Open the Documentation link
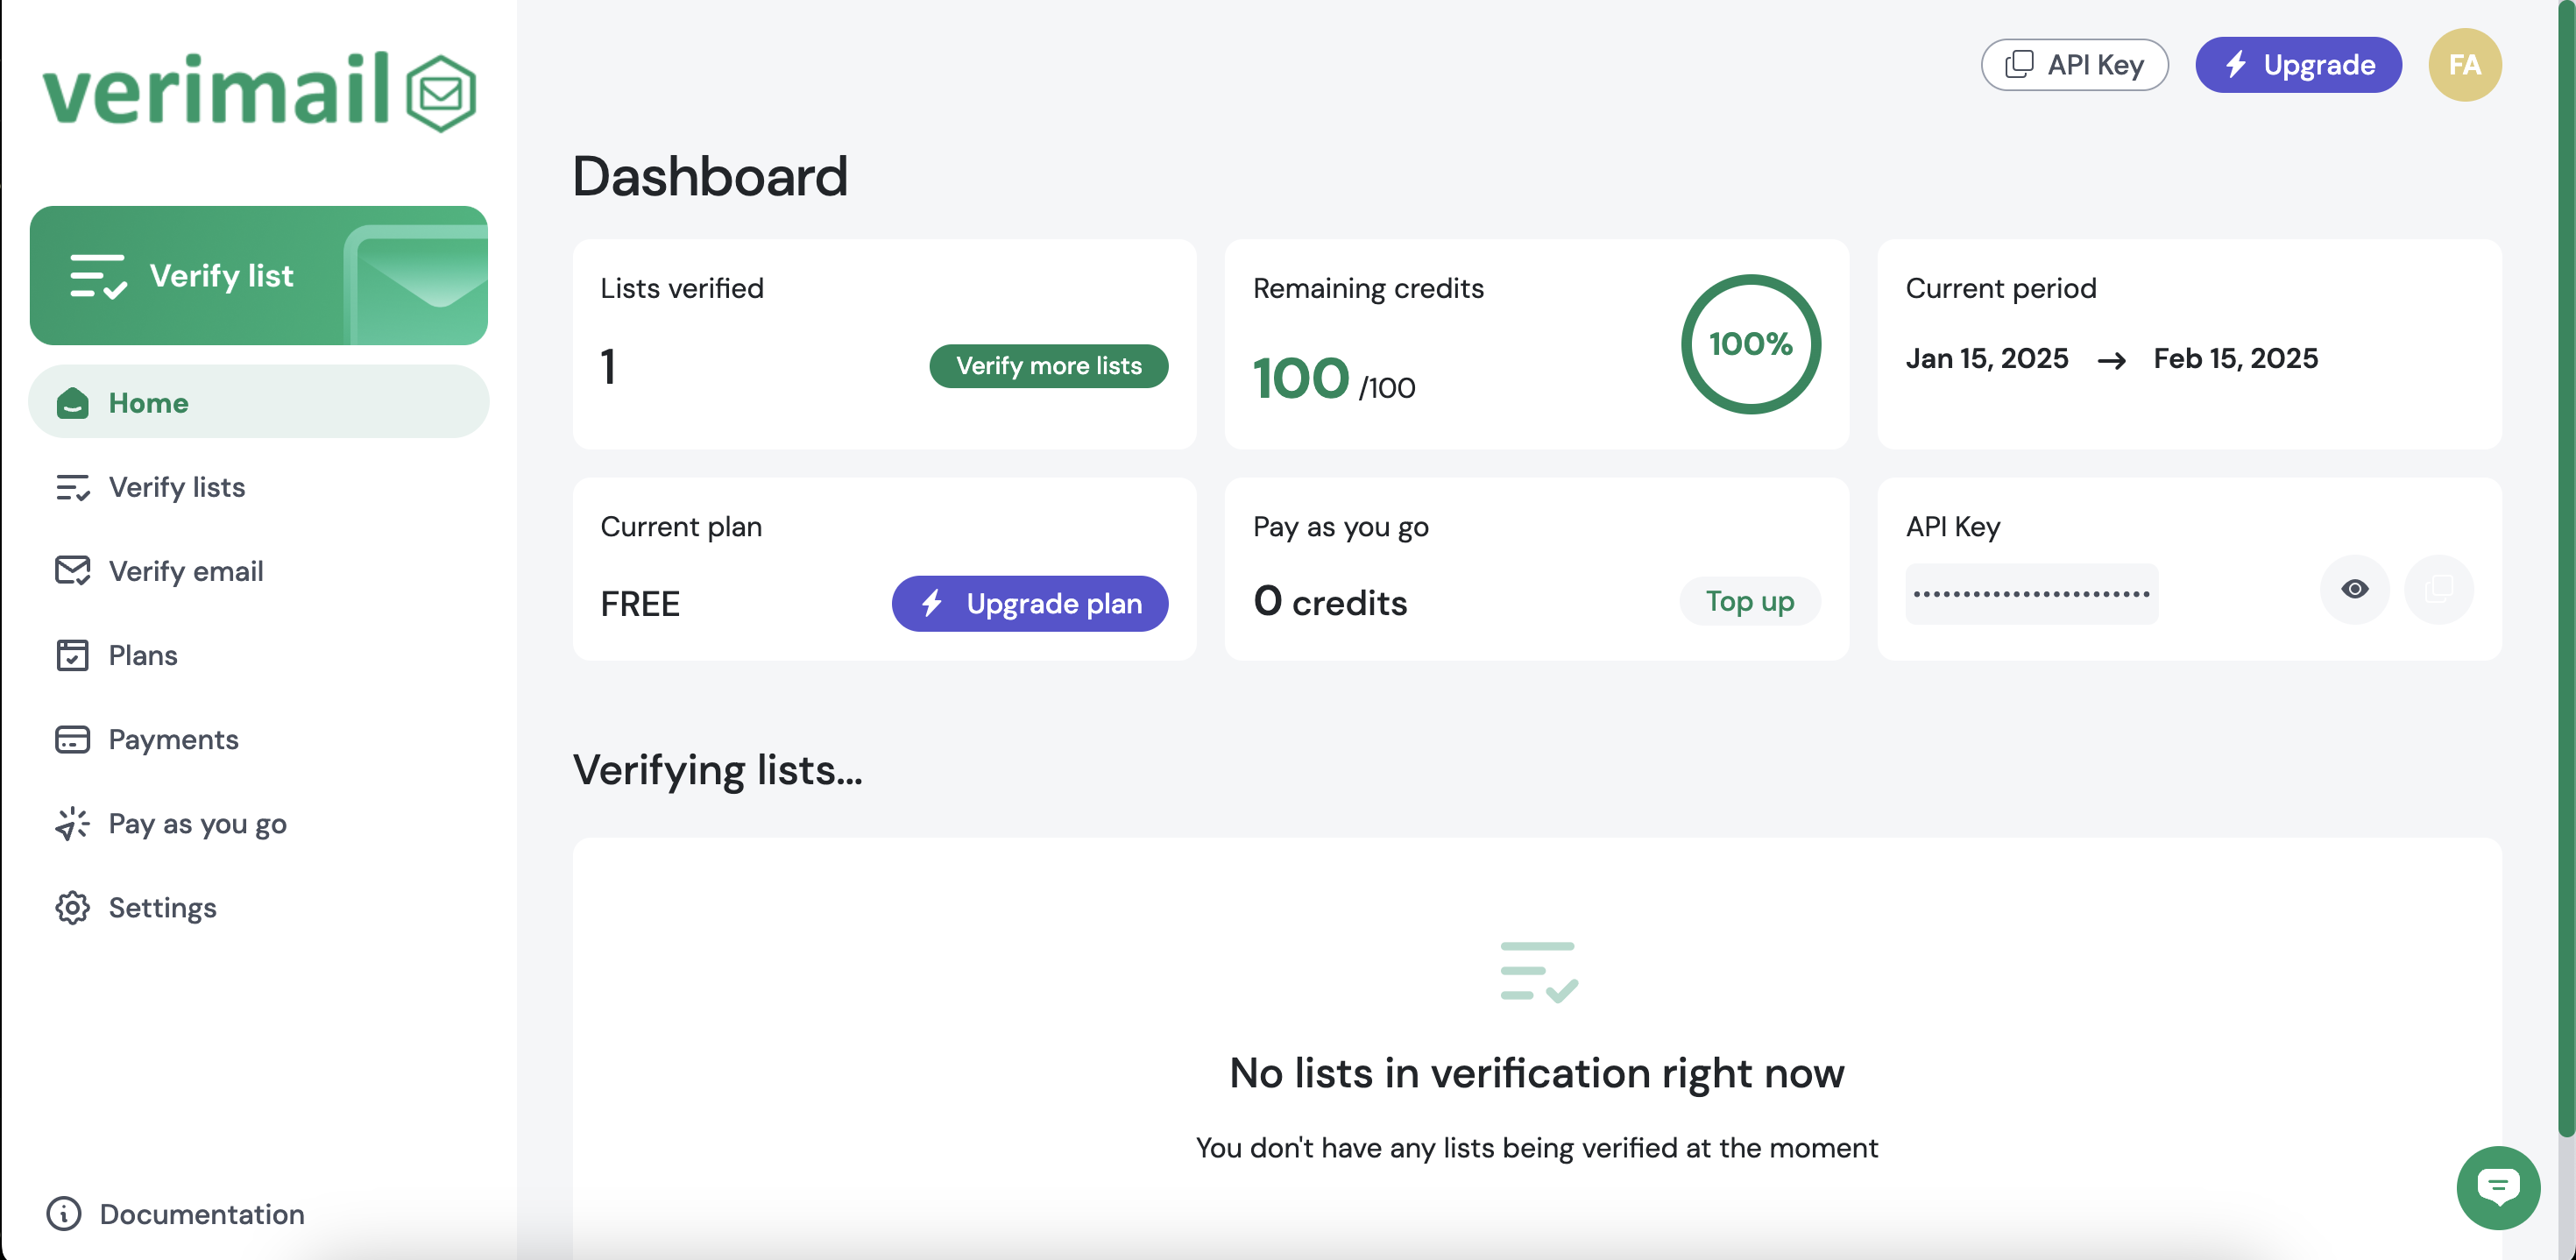2576x1260 pixels. [x=176, y=1214]
